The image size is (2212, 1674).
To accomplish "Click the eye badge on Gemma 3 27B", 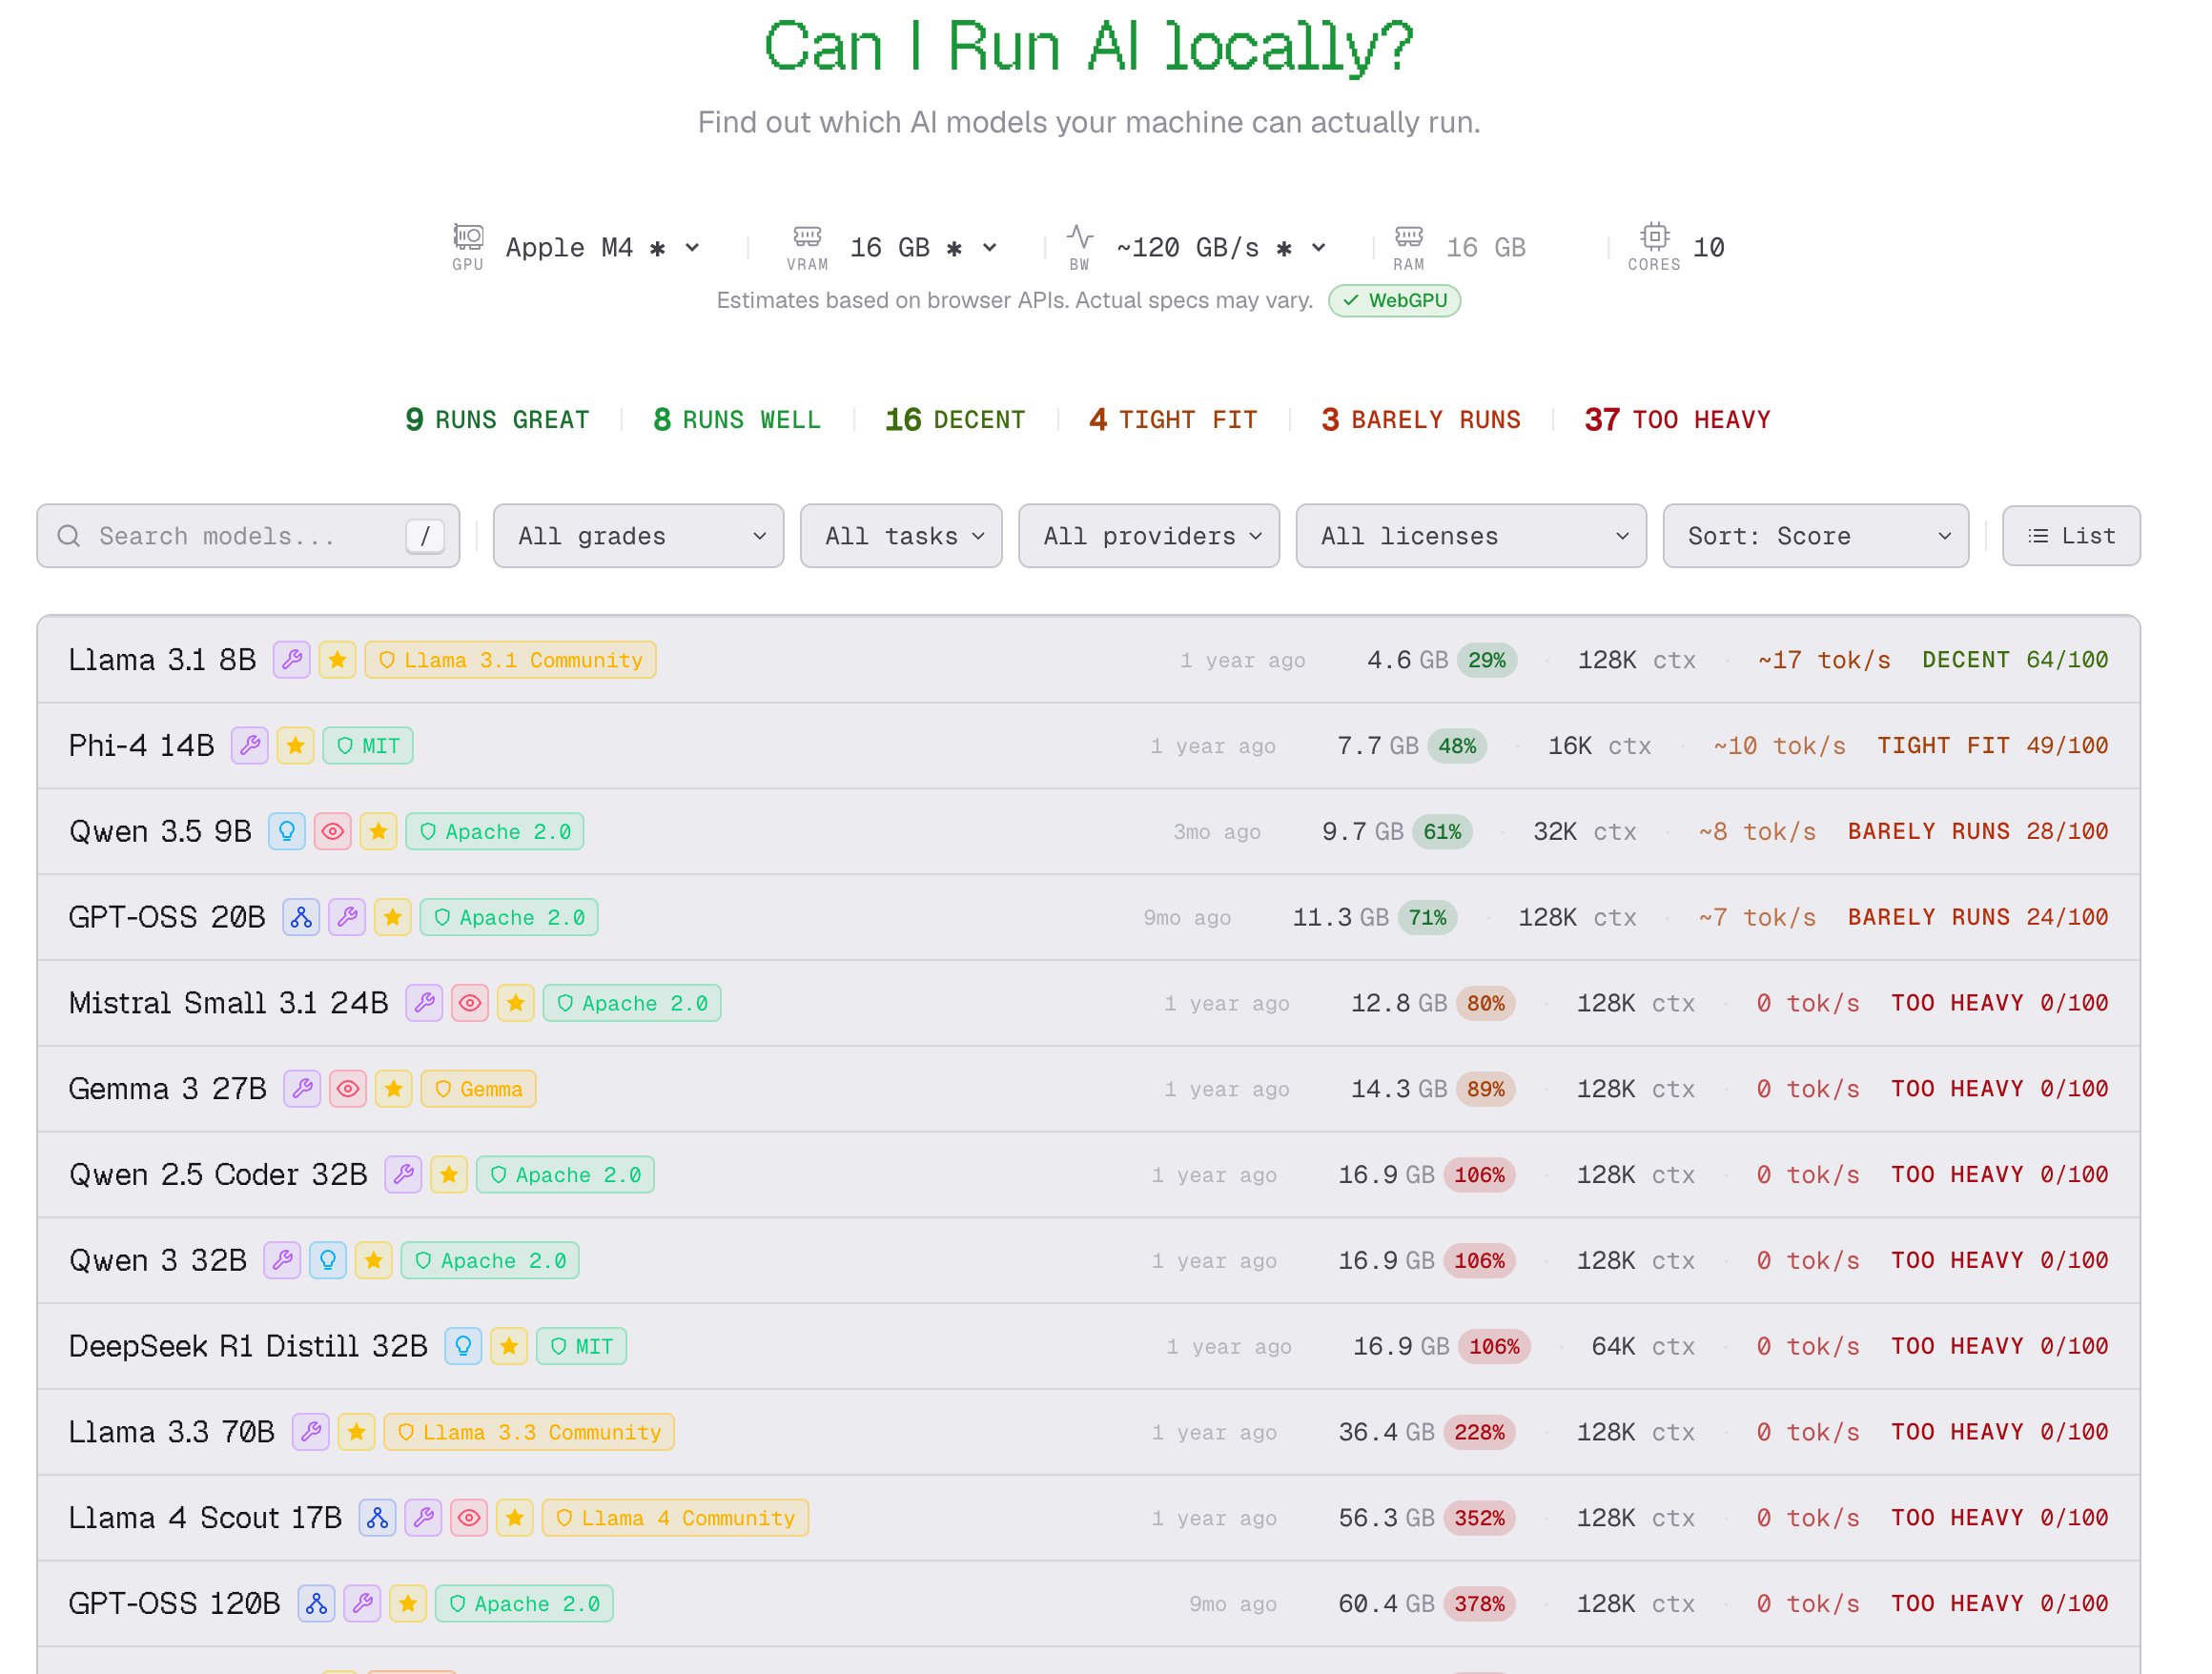I will coord(348,1089).
